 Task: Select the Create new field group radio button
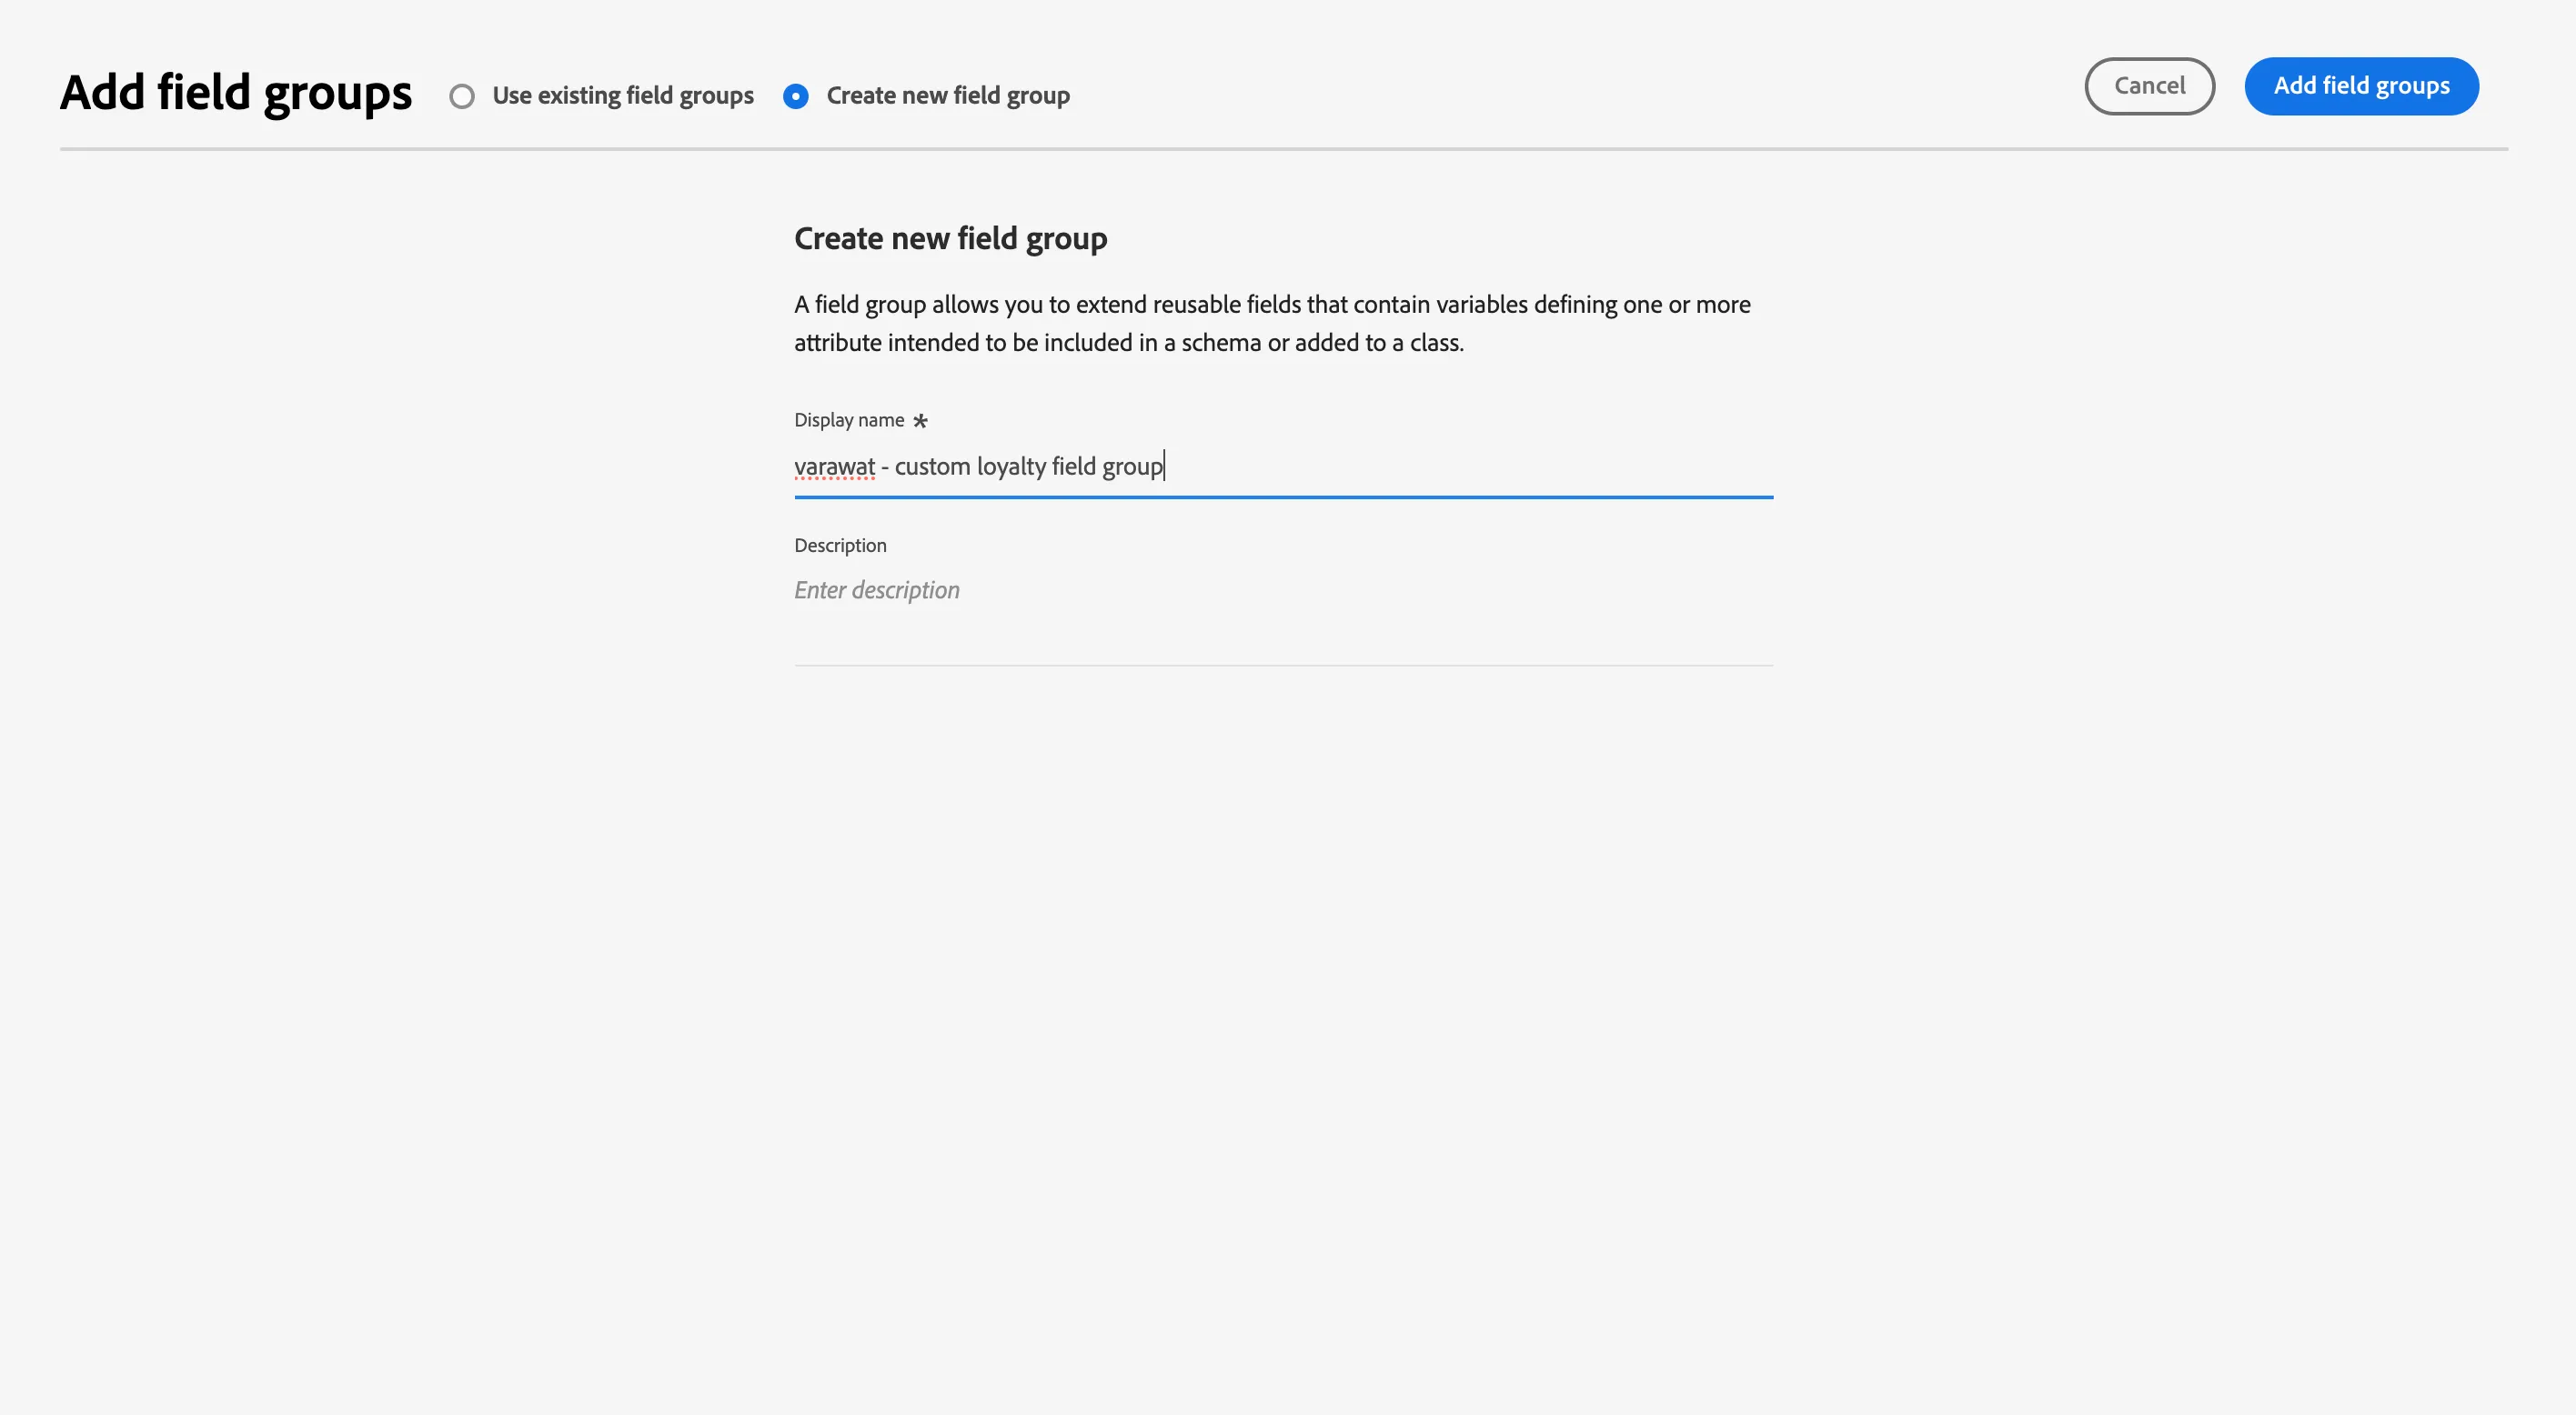(x=796, y=96)
